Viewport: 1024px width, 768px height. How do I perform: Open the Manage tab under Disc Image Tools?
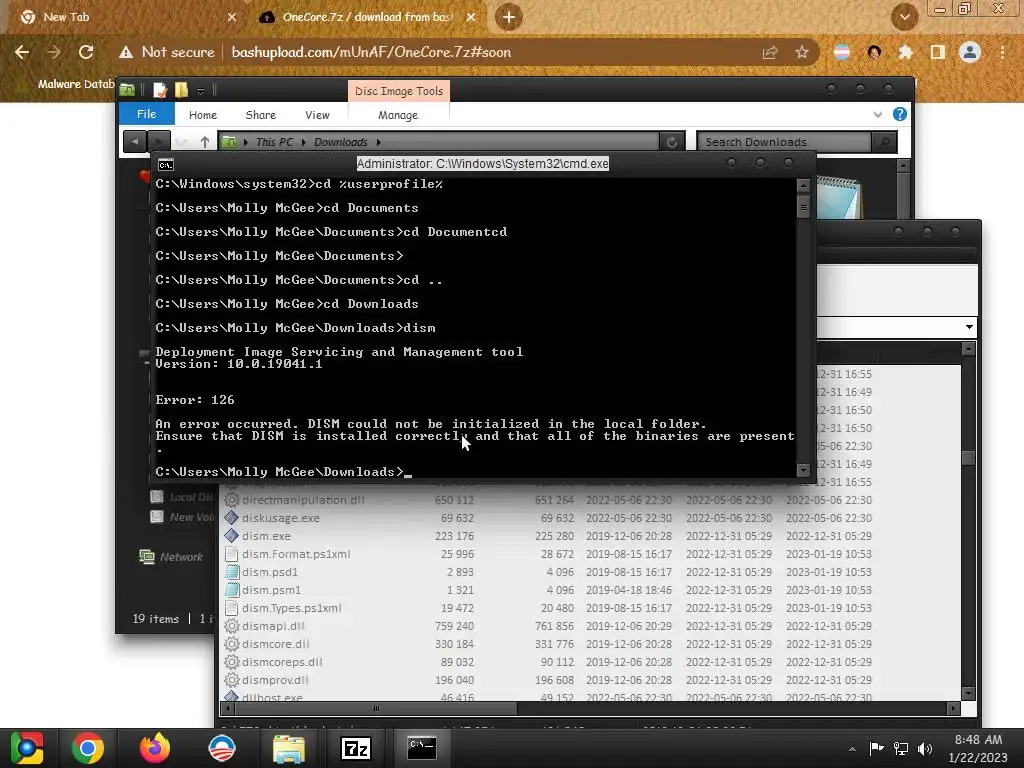coord(398,115)
